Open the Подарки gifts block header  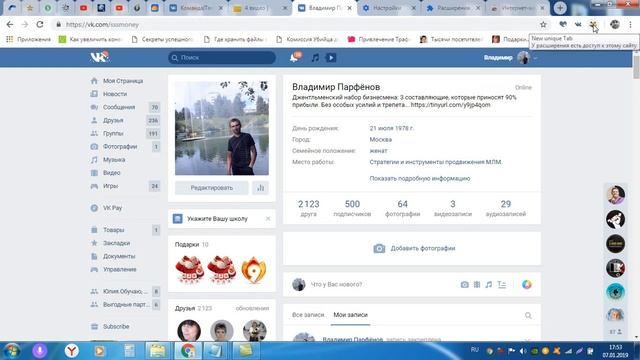pos(191,244)
